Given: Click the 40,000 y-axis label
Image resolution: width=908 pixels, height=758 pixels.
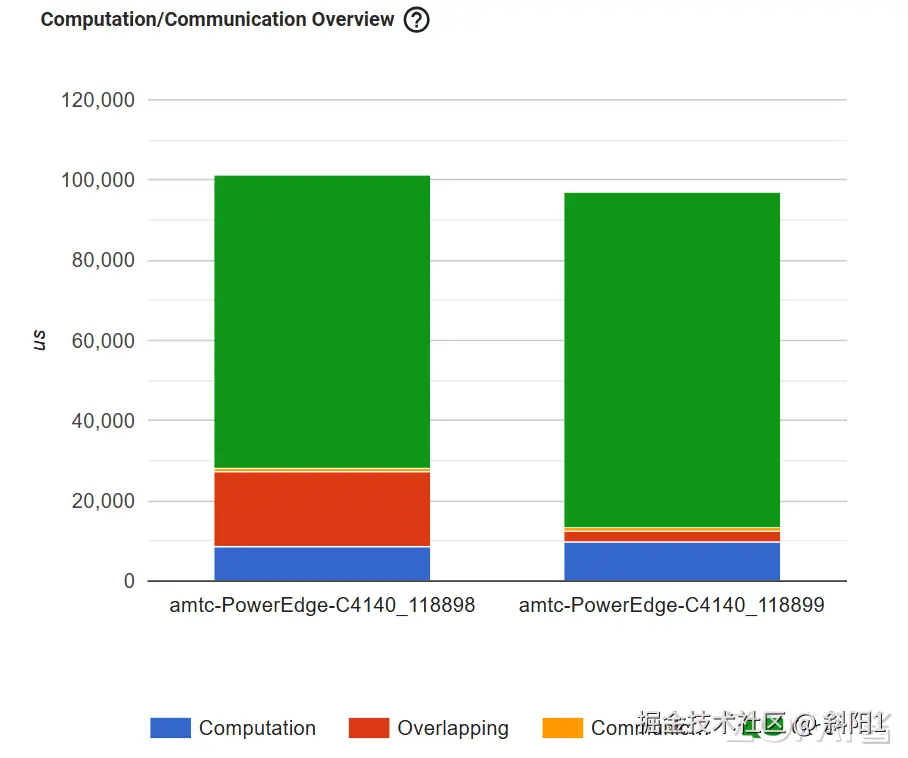Looking at the screenshot, I should pos(103,421).
